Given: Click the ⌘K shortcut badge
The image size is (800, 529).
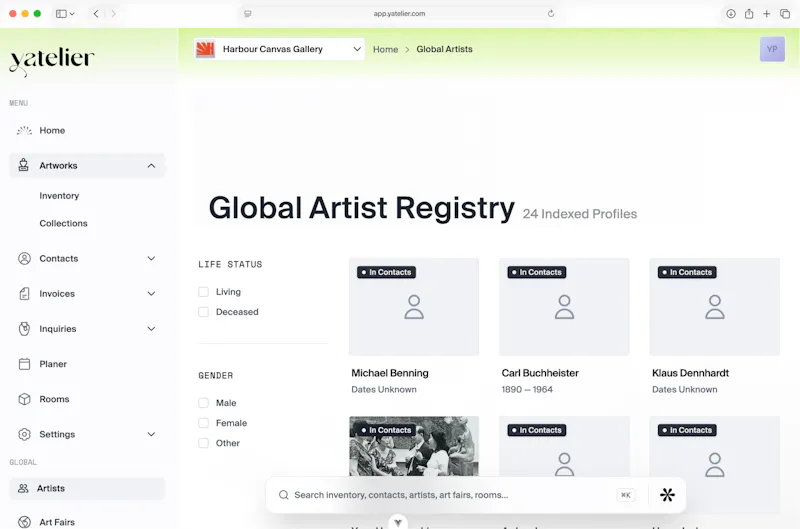Looking at the screenshot, I should (626, 495).
